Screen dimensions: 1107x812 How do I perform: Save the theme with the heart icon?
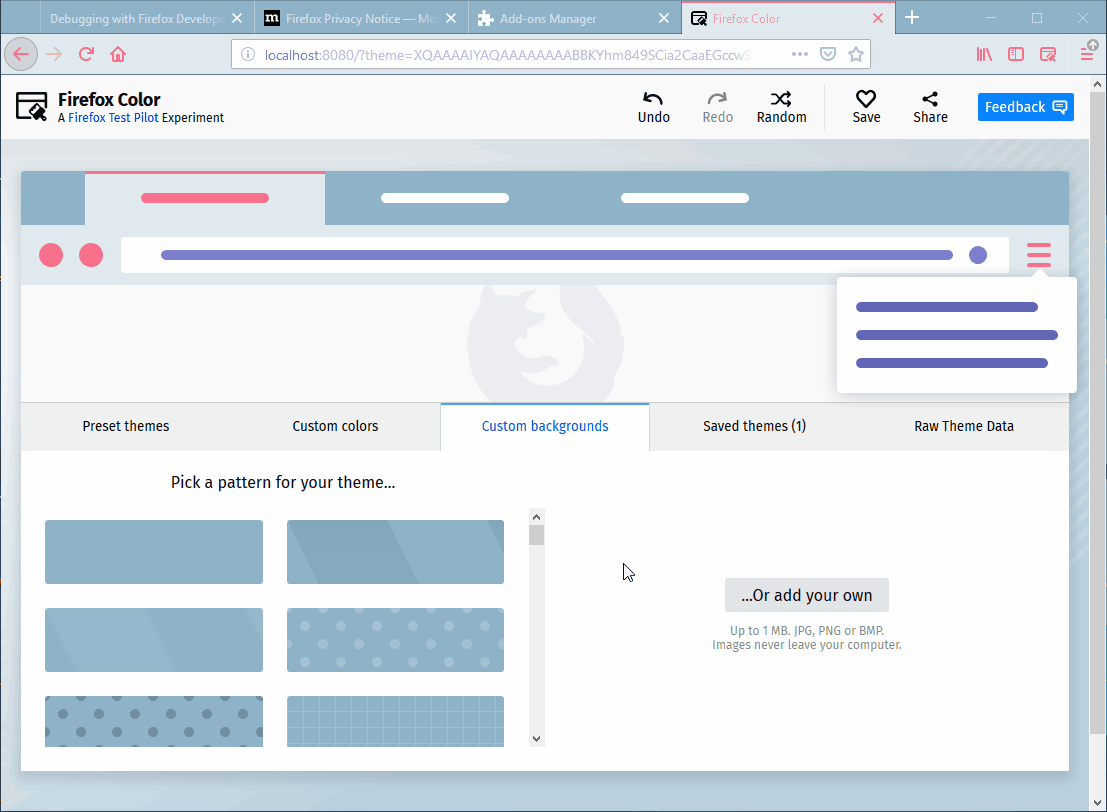point(866,107)
